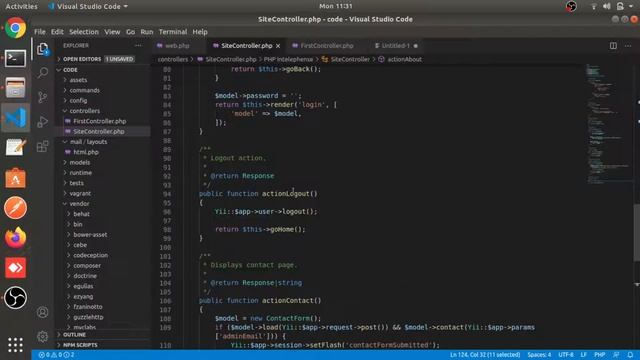Collapse the CODE root folder
The width and height of the screenshot is (640, 360).
pos(103,70)
